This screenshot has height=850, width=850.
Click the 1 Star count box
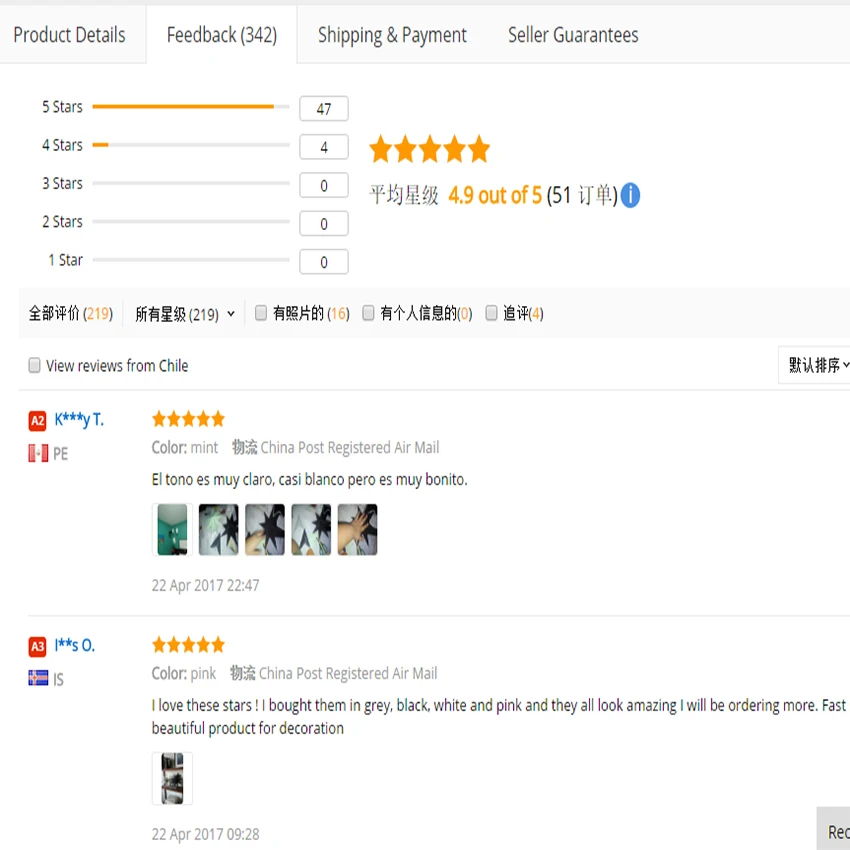(x=324, y=262)
